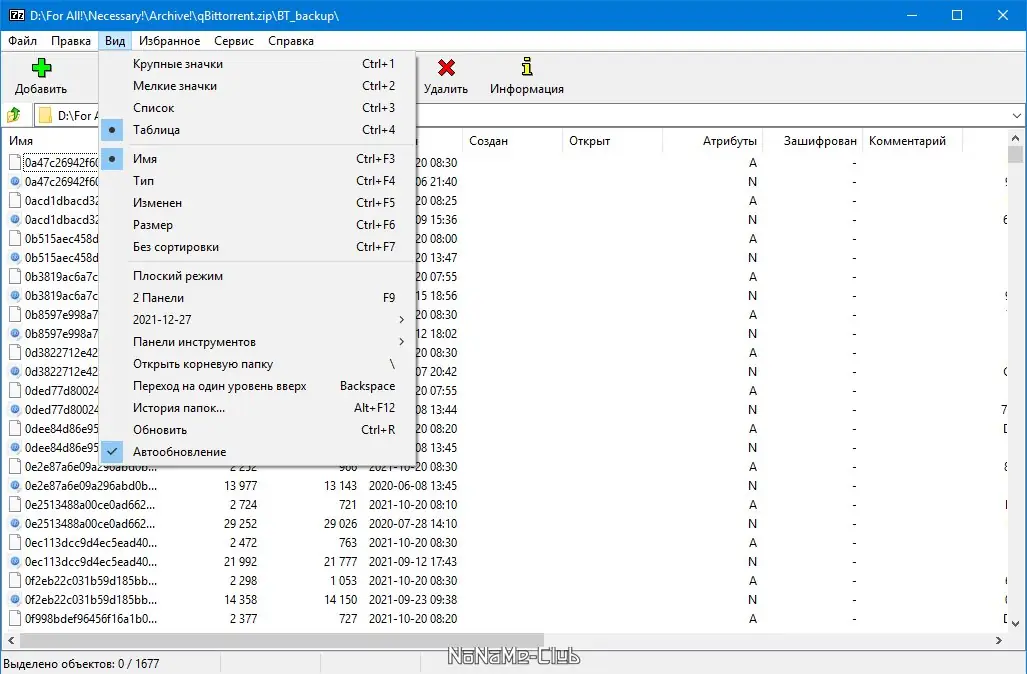Viewport: 1027px width, 674px height.
Task: Select torrent icon of second 0a47c26942f6 file
Action: 15,181
